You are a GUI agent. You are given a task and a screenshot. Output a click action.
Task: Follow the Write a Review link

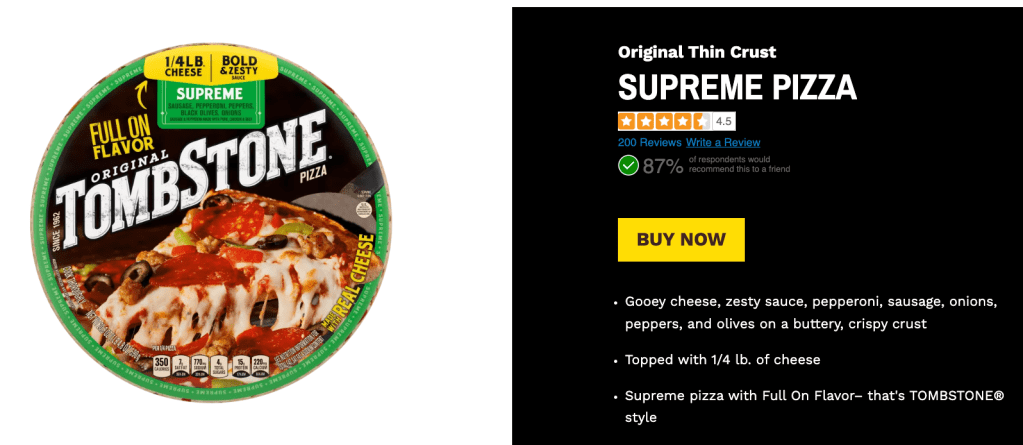click(723, 142)
